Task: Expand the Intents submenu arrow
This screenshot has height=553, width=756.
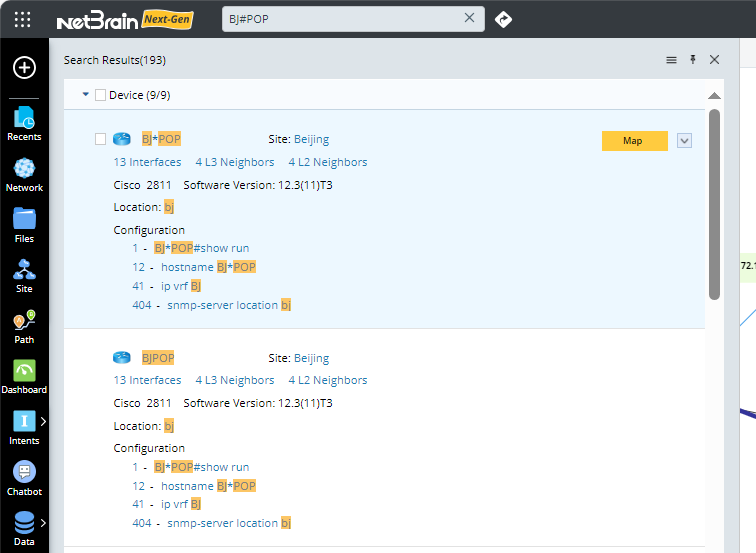Action: click(43, 421)
